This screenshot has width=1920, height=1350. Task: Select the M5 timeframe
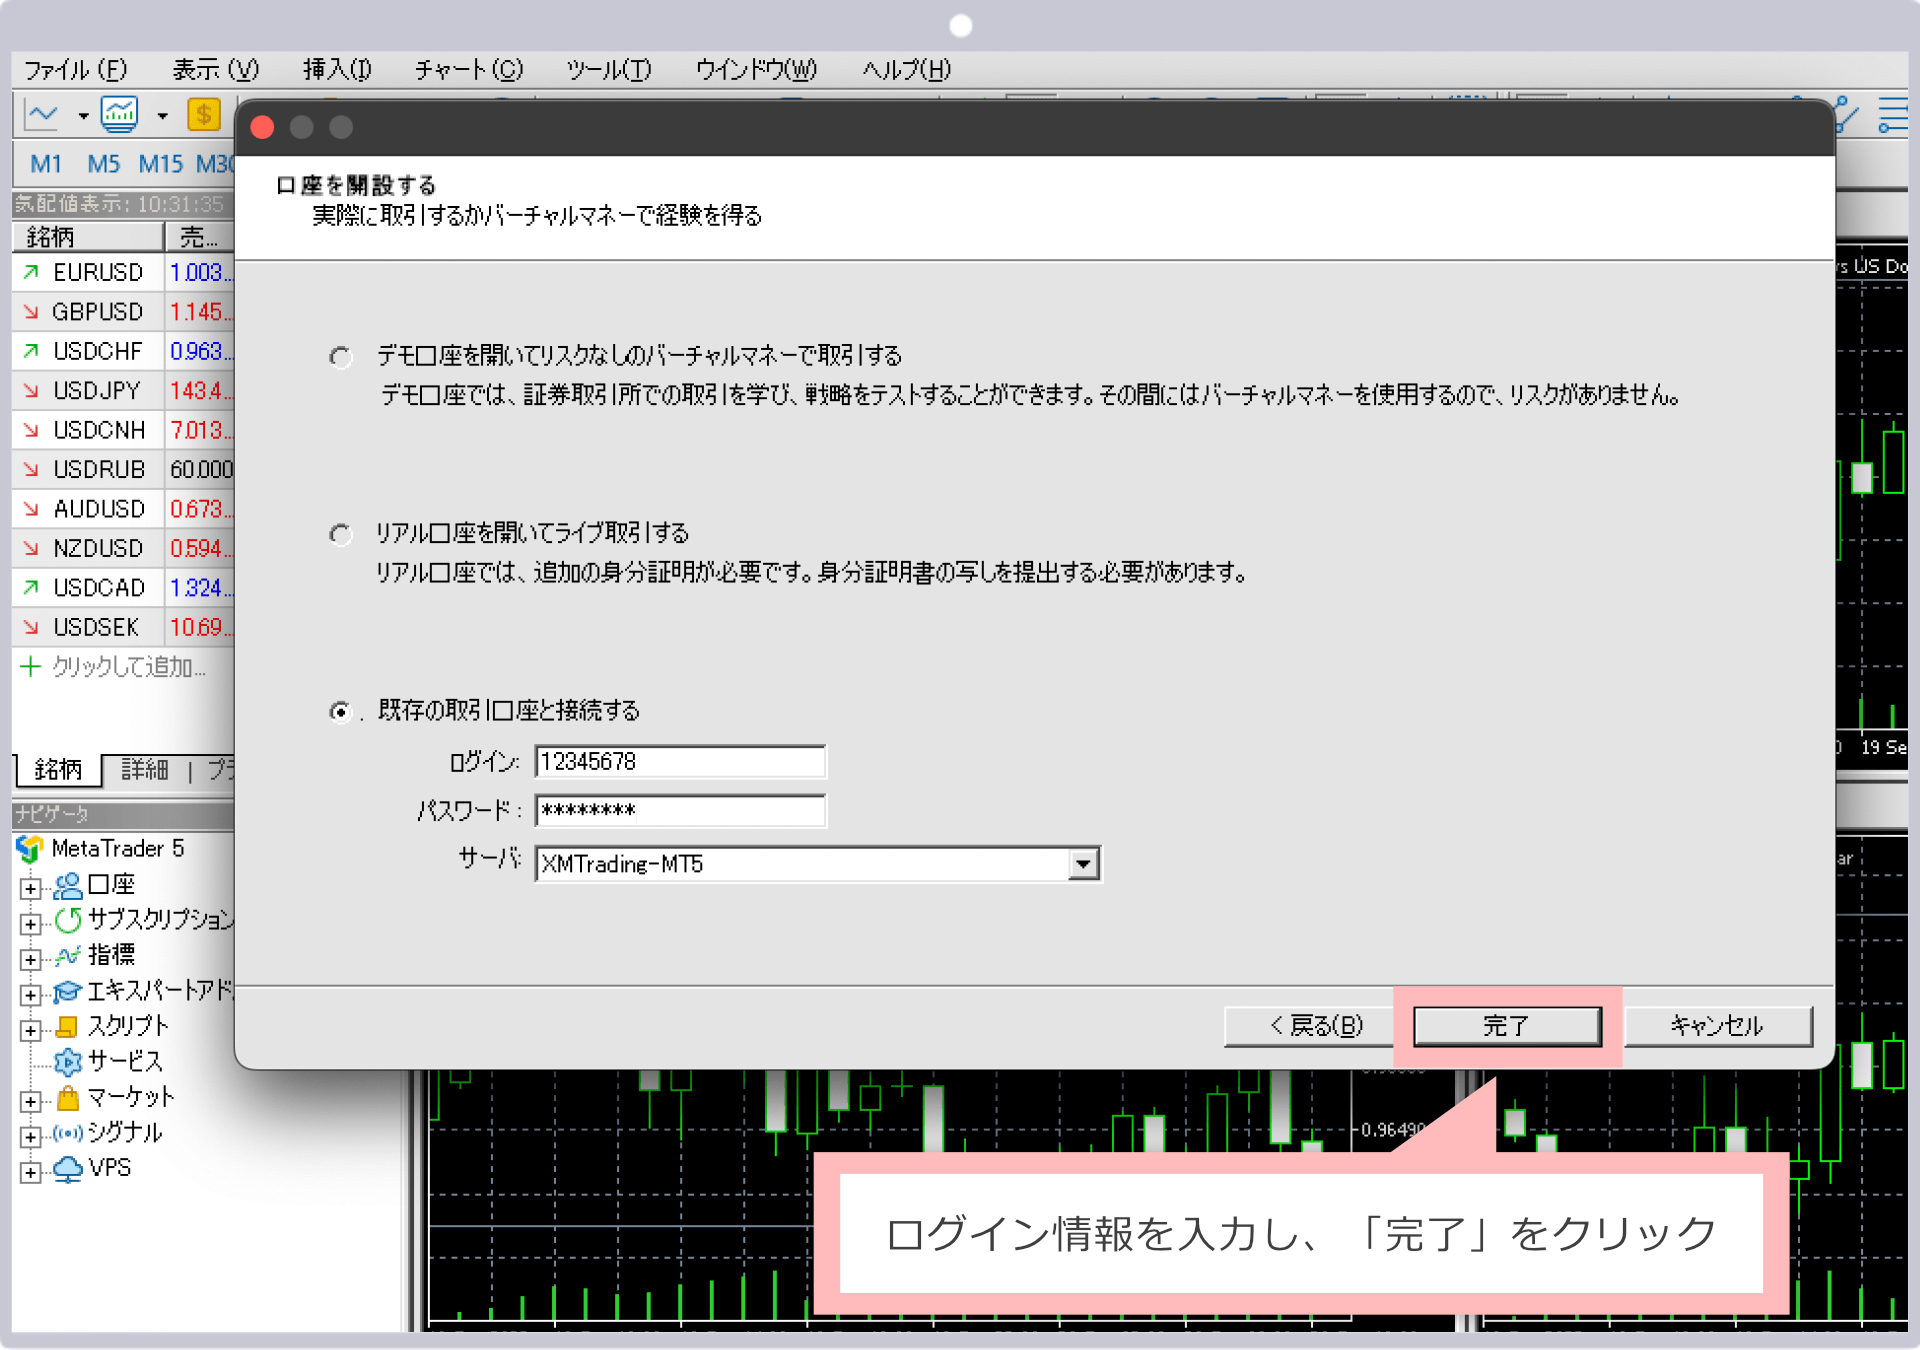pyautogui.click(x=103, y=164)
